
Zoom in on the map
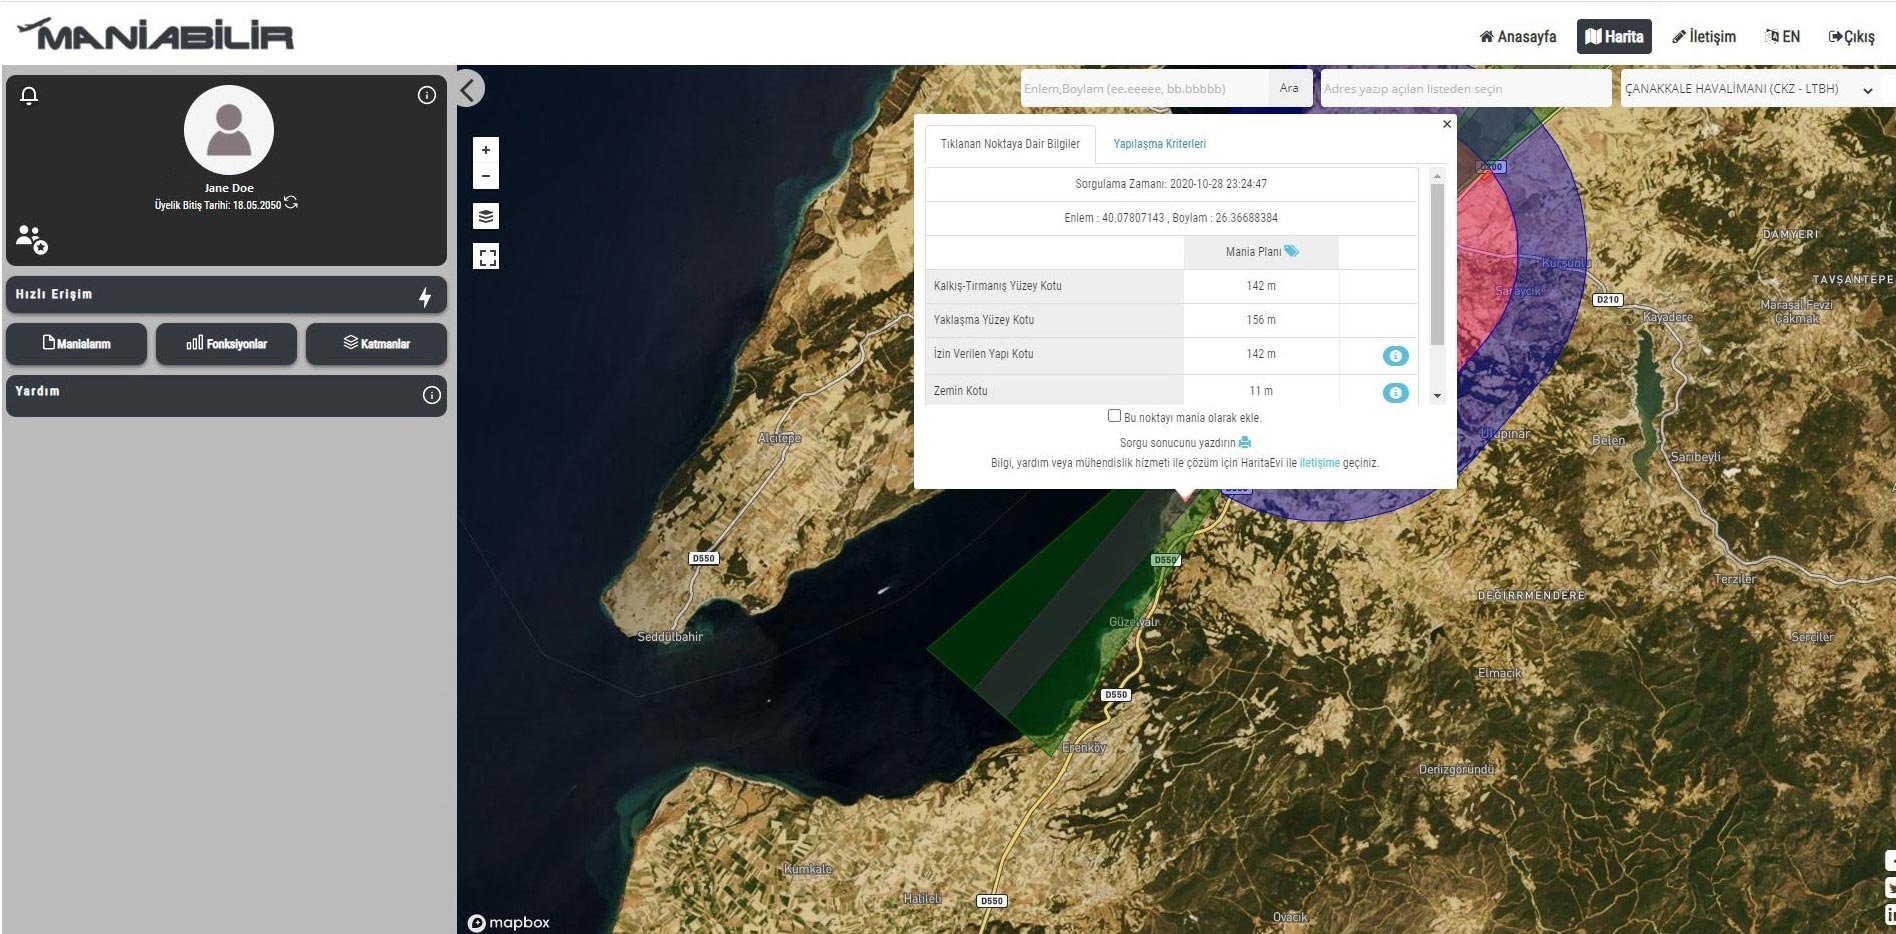(486, 150)
